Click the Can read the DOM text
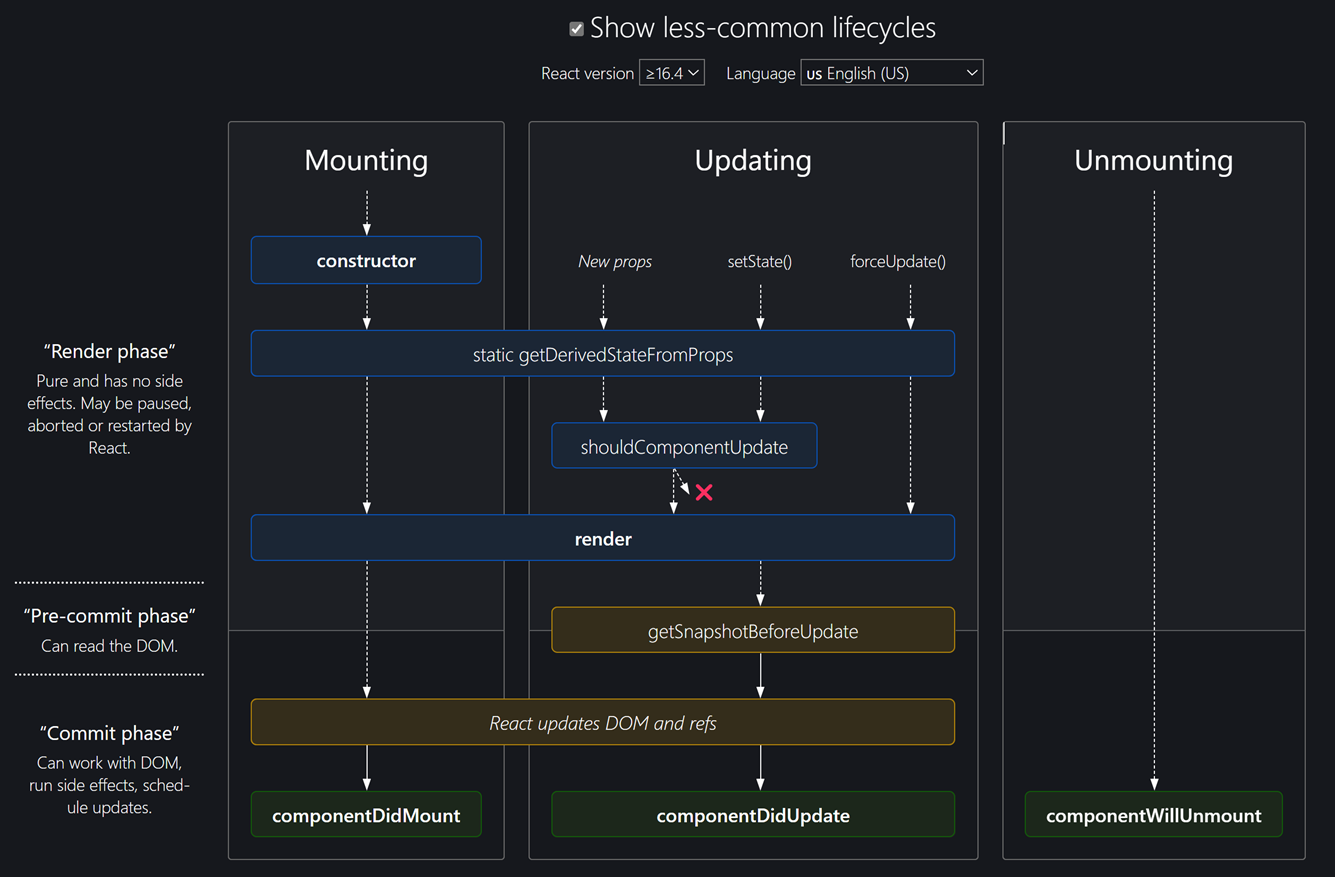The image size is (1335, 877). click(110, 646)
